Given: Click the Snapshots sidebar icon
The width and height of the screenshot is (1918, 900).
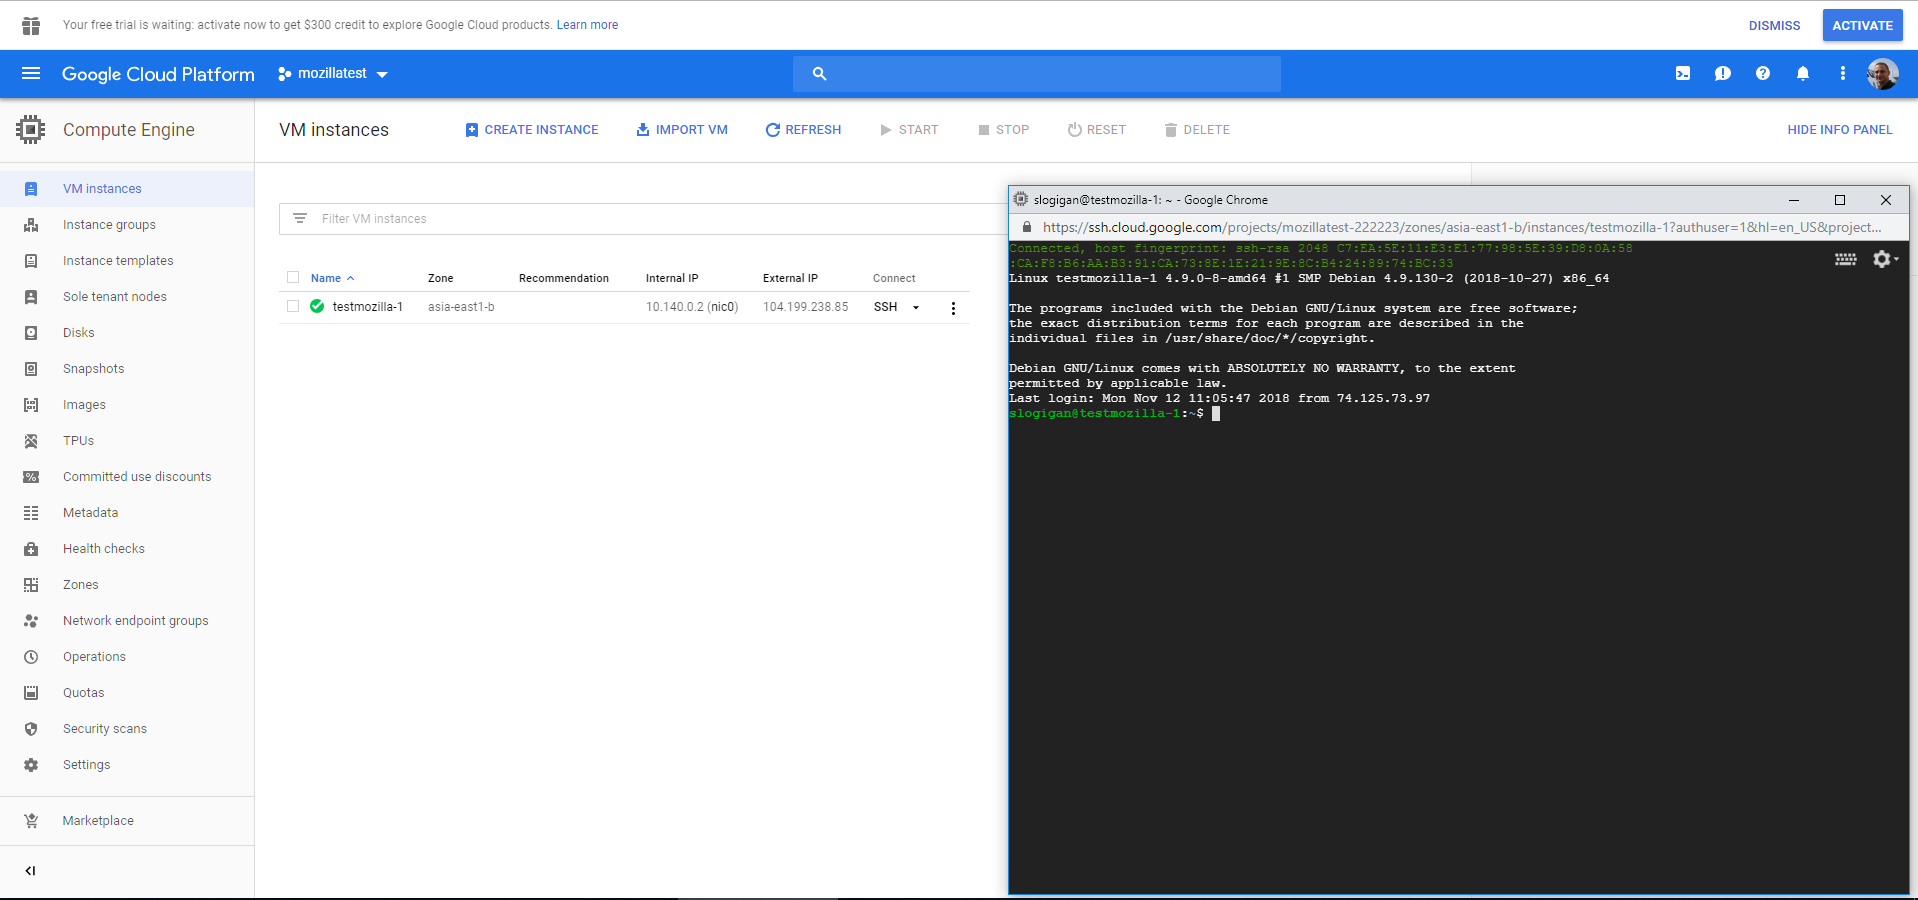Looking at the screenshot, I should tap(31, 369).
